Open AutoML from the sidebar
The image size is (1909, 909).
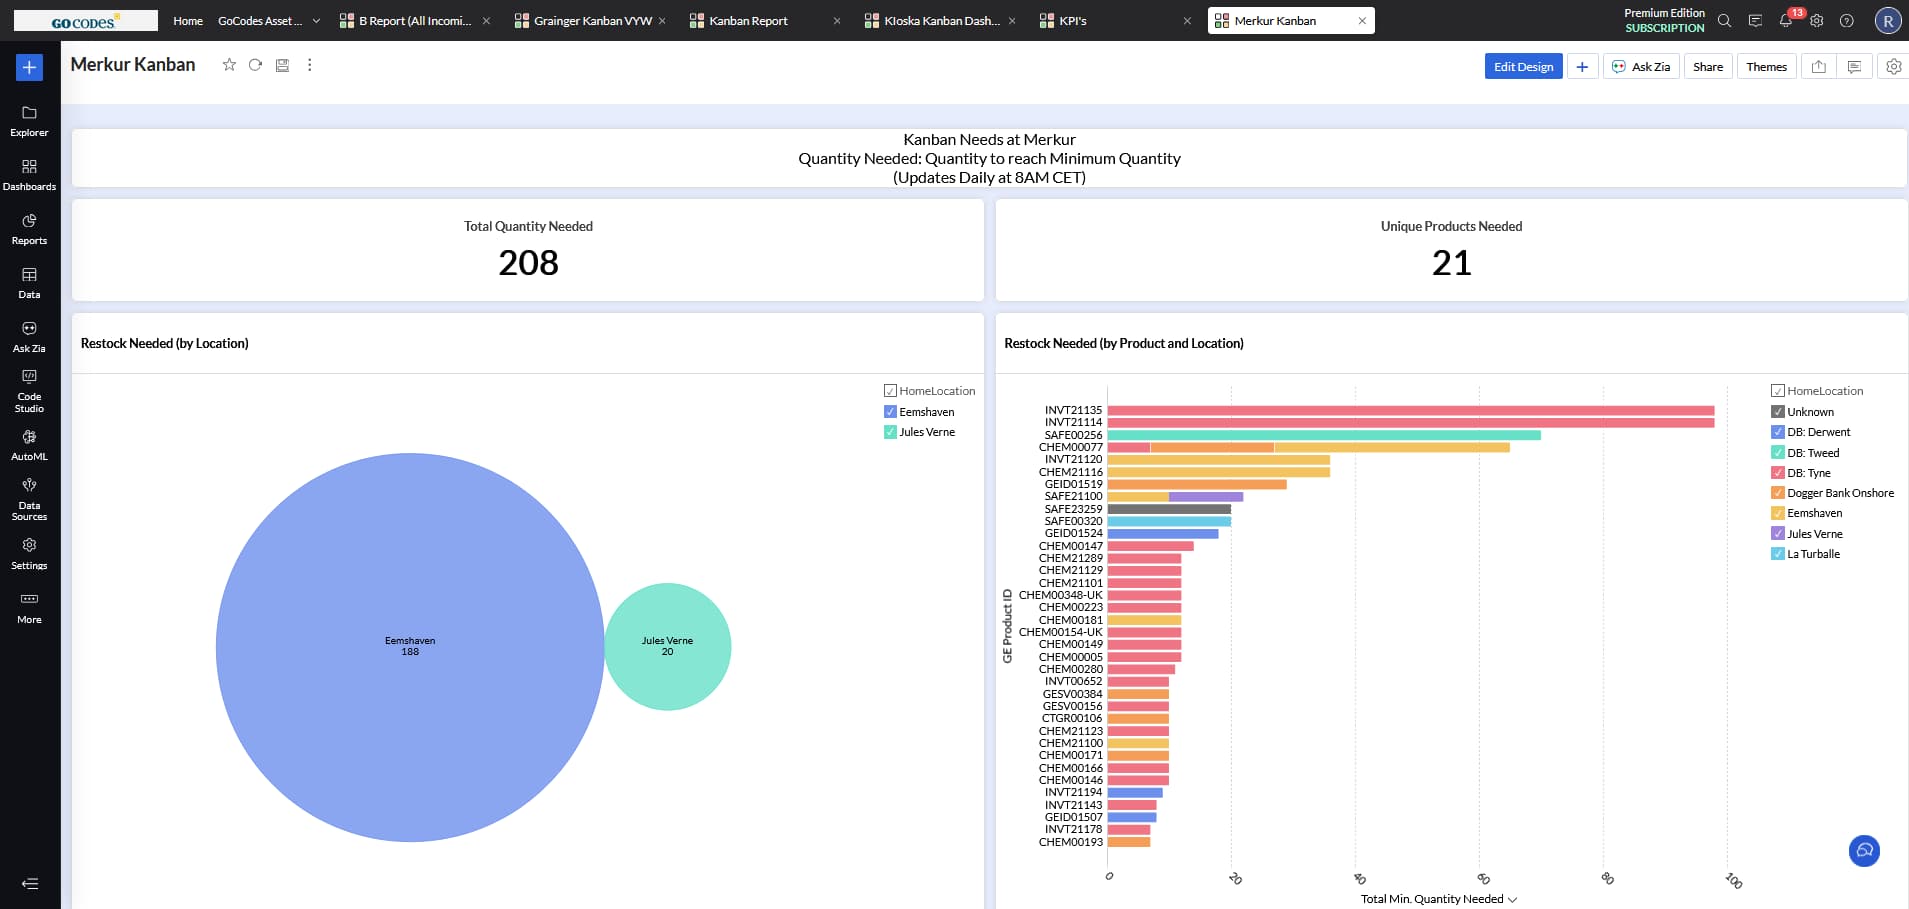[x=29, y=444]
